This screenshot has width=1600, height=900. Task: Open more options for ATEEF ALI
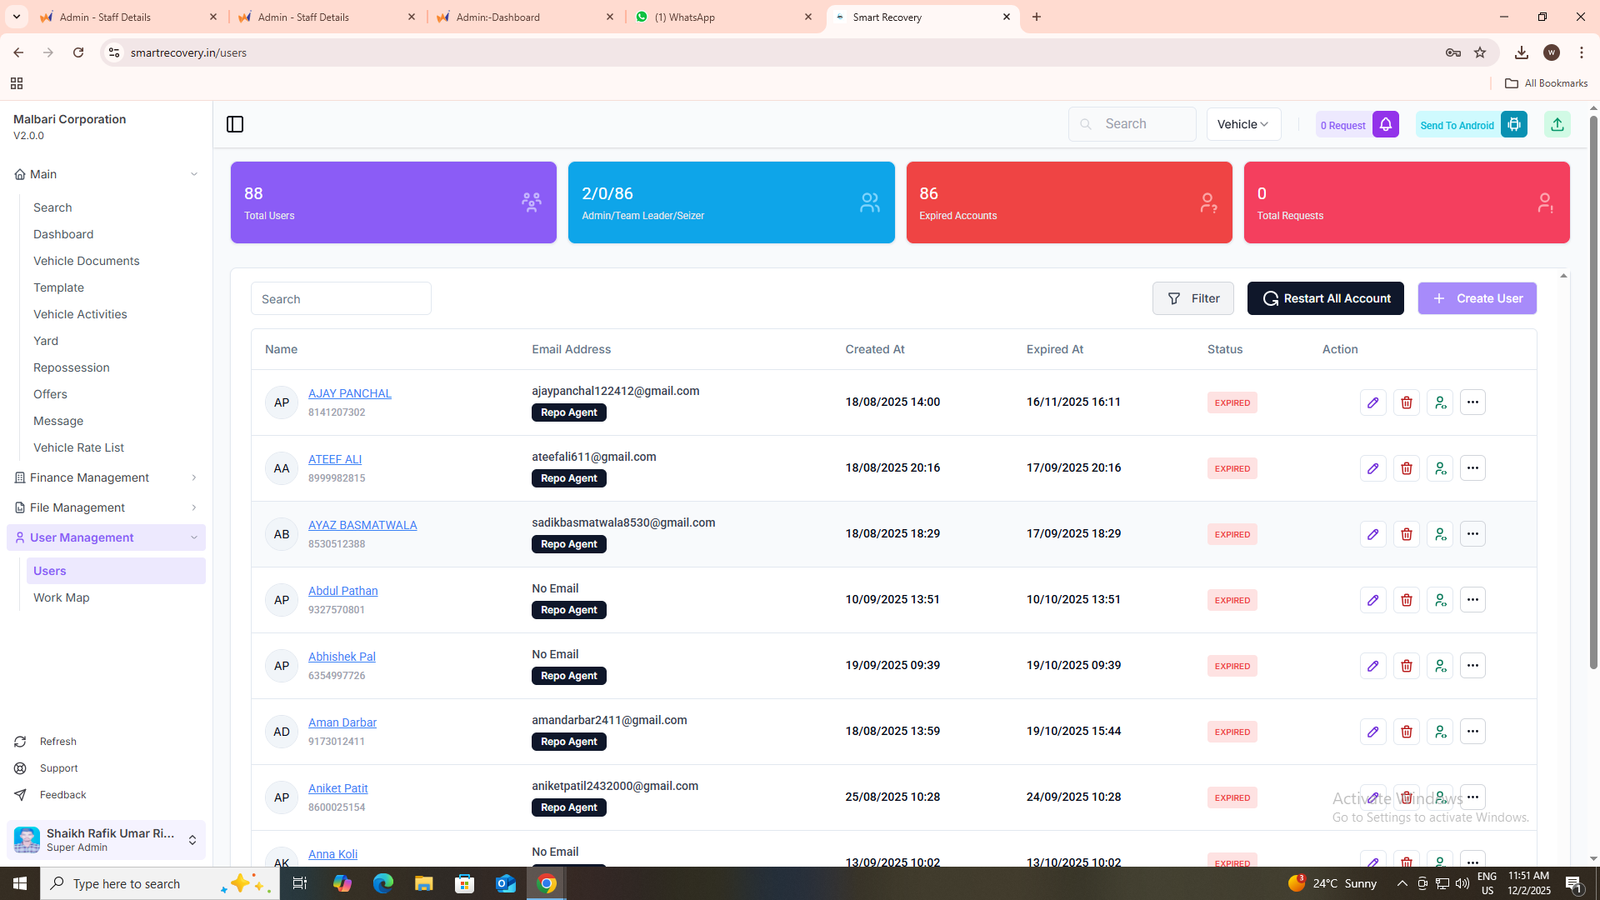pos(1473,468)
